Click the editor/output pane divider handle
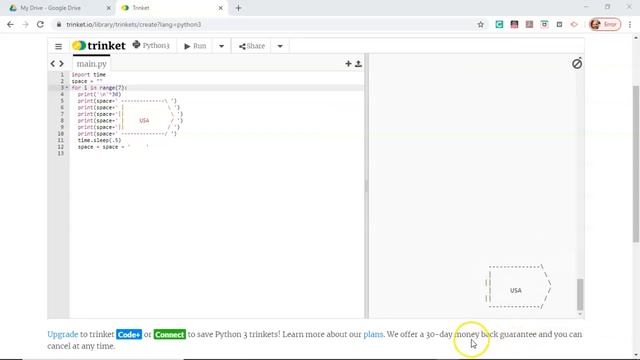 (x=367, y=186)
